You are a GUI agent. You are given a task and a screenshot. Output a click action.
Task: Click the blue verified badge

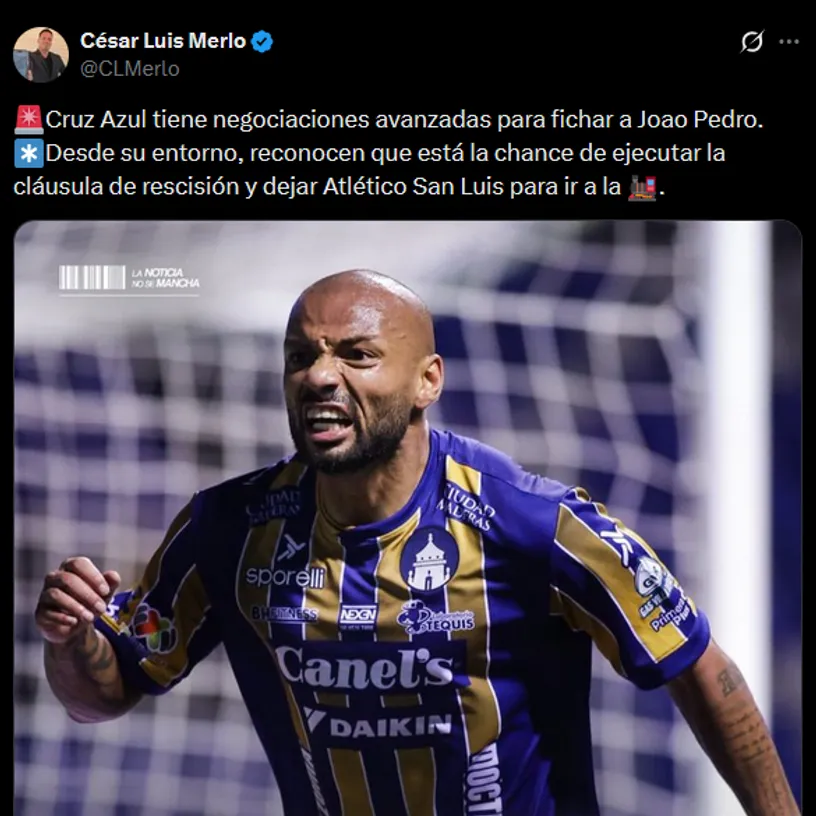(262, 41)
